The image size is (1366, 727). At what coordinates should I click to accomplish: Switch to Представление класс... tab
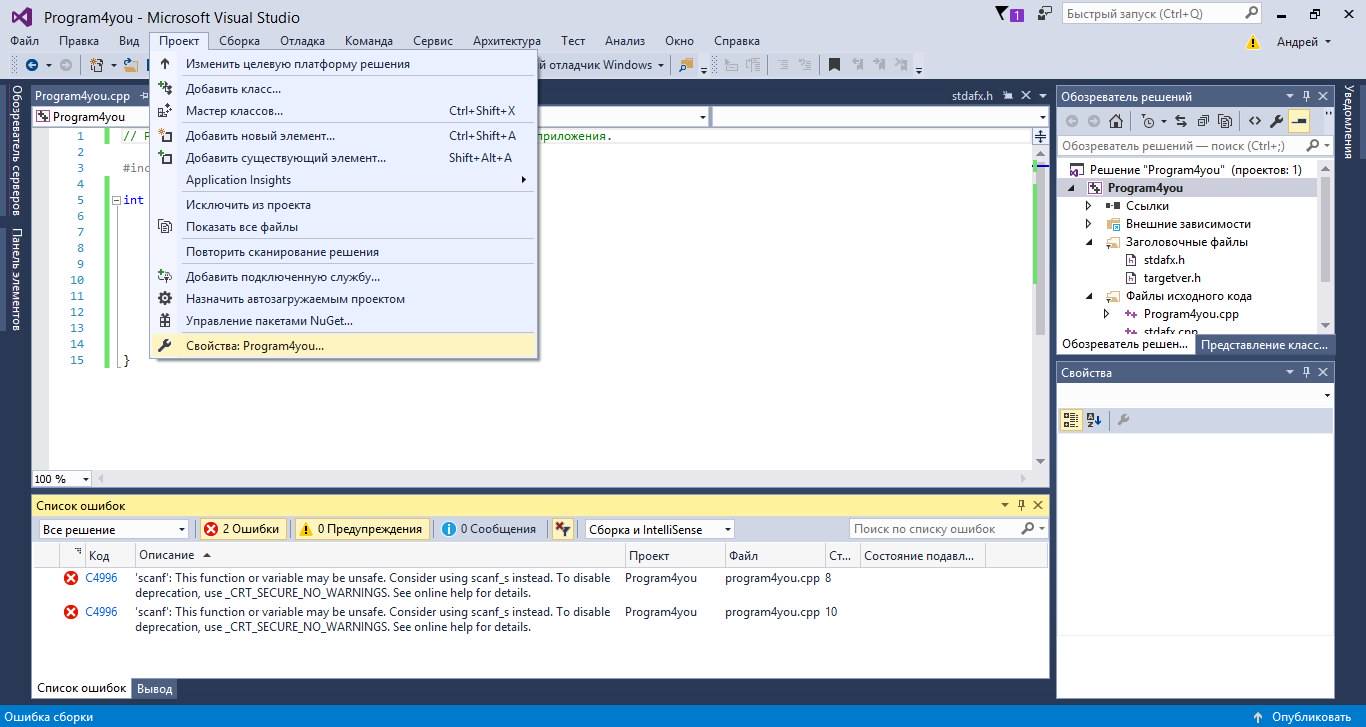coord(1265,345)
